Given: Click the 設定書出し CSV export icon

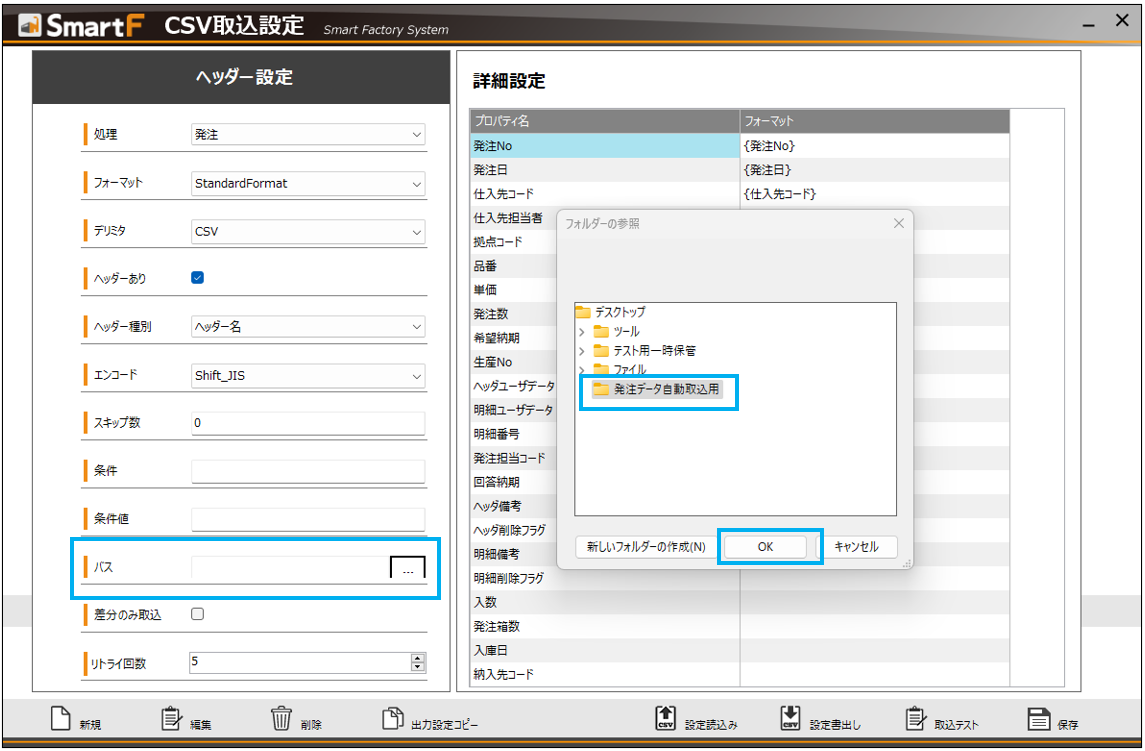Looking at the screenshot, I should coord(790,719).
